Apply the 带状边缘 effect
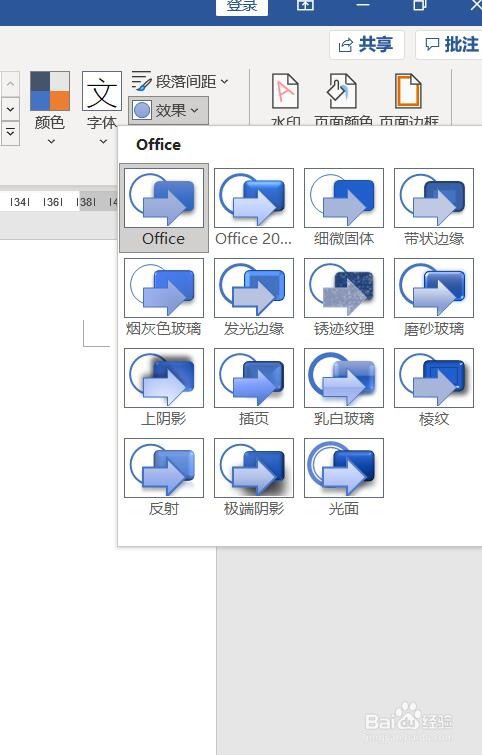This screenshot has height=755, width=482. (434, 208)
